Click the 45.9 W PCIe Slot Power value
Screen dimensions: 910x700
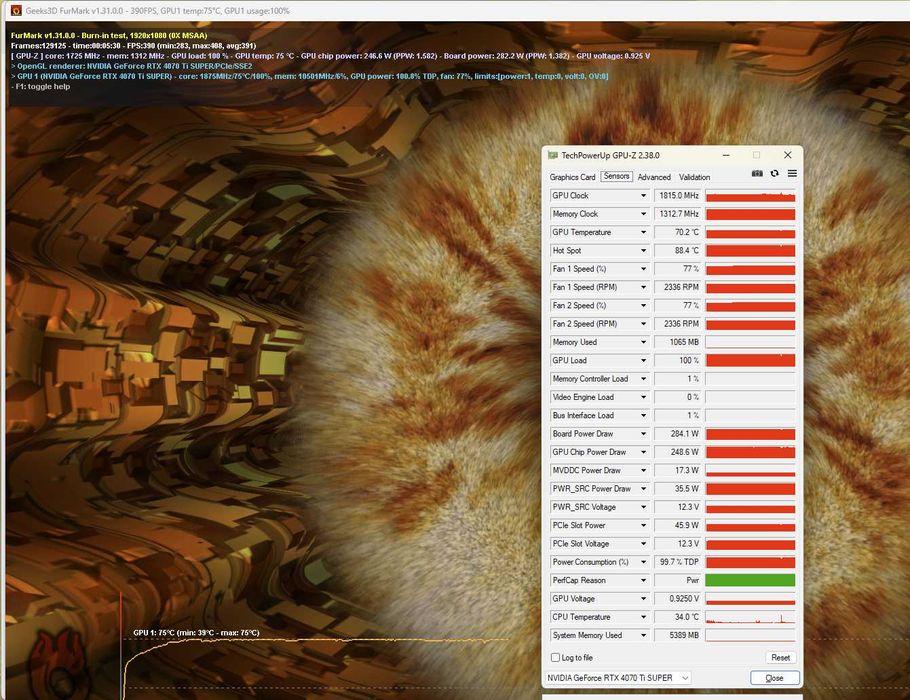coord(677,525)
